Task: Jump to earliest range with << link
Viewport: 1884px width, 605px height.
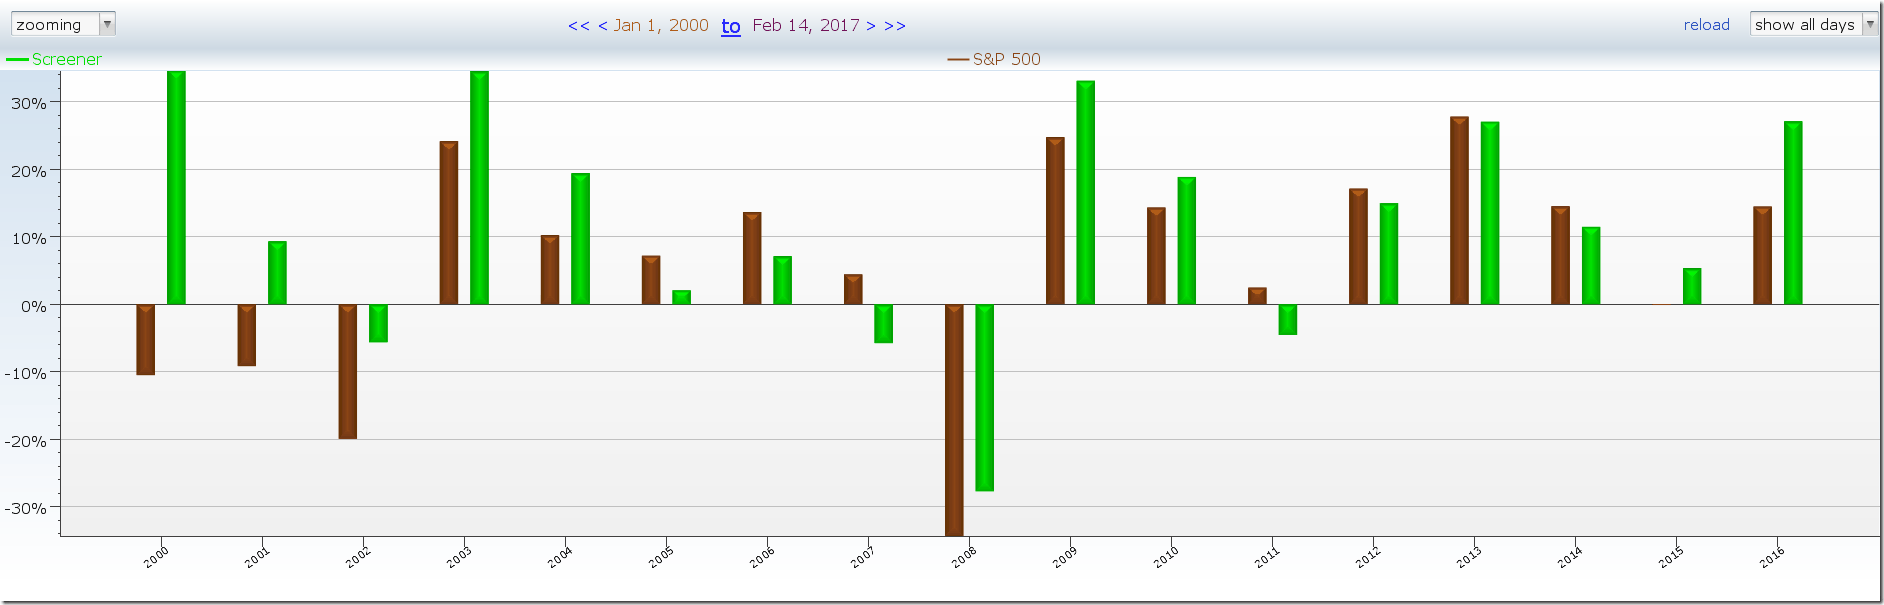Action: [x=579, y=25]
